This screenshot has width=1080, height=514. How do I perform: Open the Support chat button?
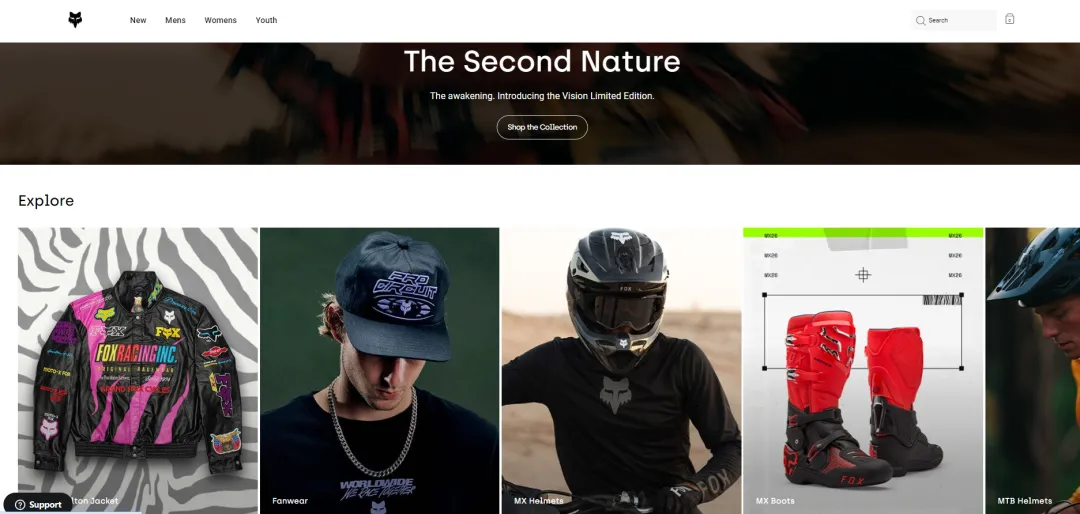click(37, 504)
